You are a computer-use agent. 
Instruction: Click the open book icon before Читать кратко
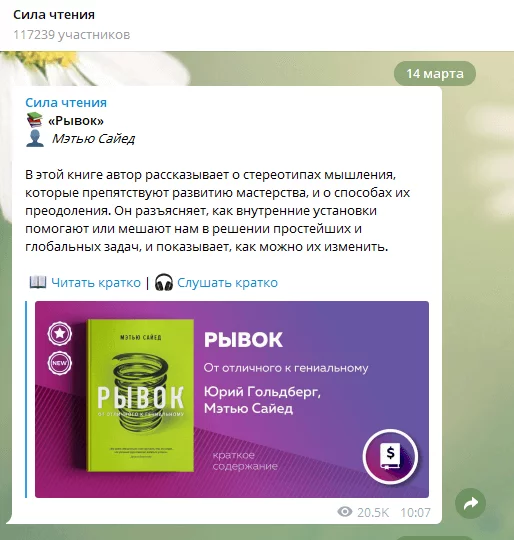coord(38,282)
